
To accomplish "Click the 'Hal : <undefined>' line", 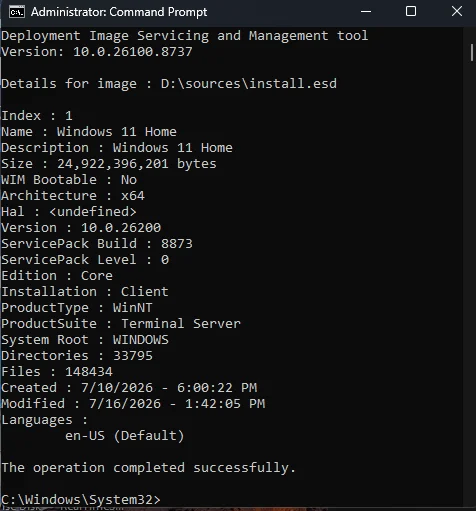I will point(69,212).
